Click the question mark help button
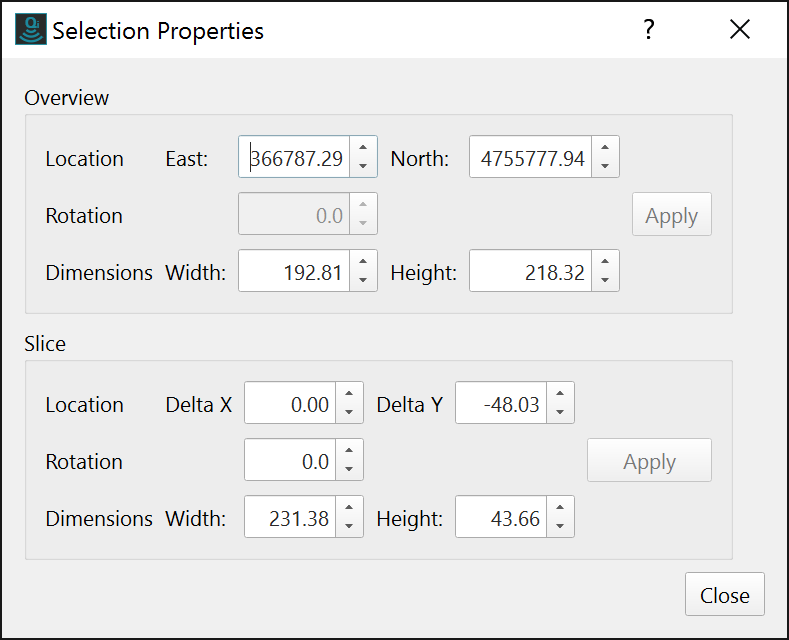The width and height of the screenshot is (789, 640). (x=649, y=29)
